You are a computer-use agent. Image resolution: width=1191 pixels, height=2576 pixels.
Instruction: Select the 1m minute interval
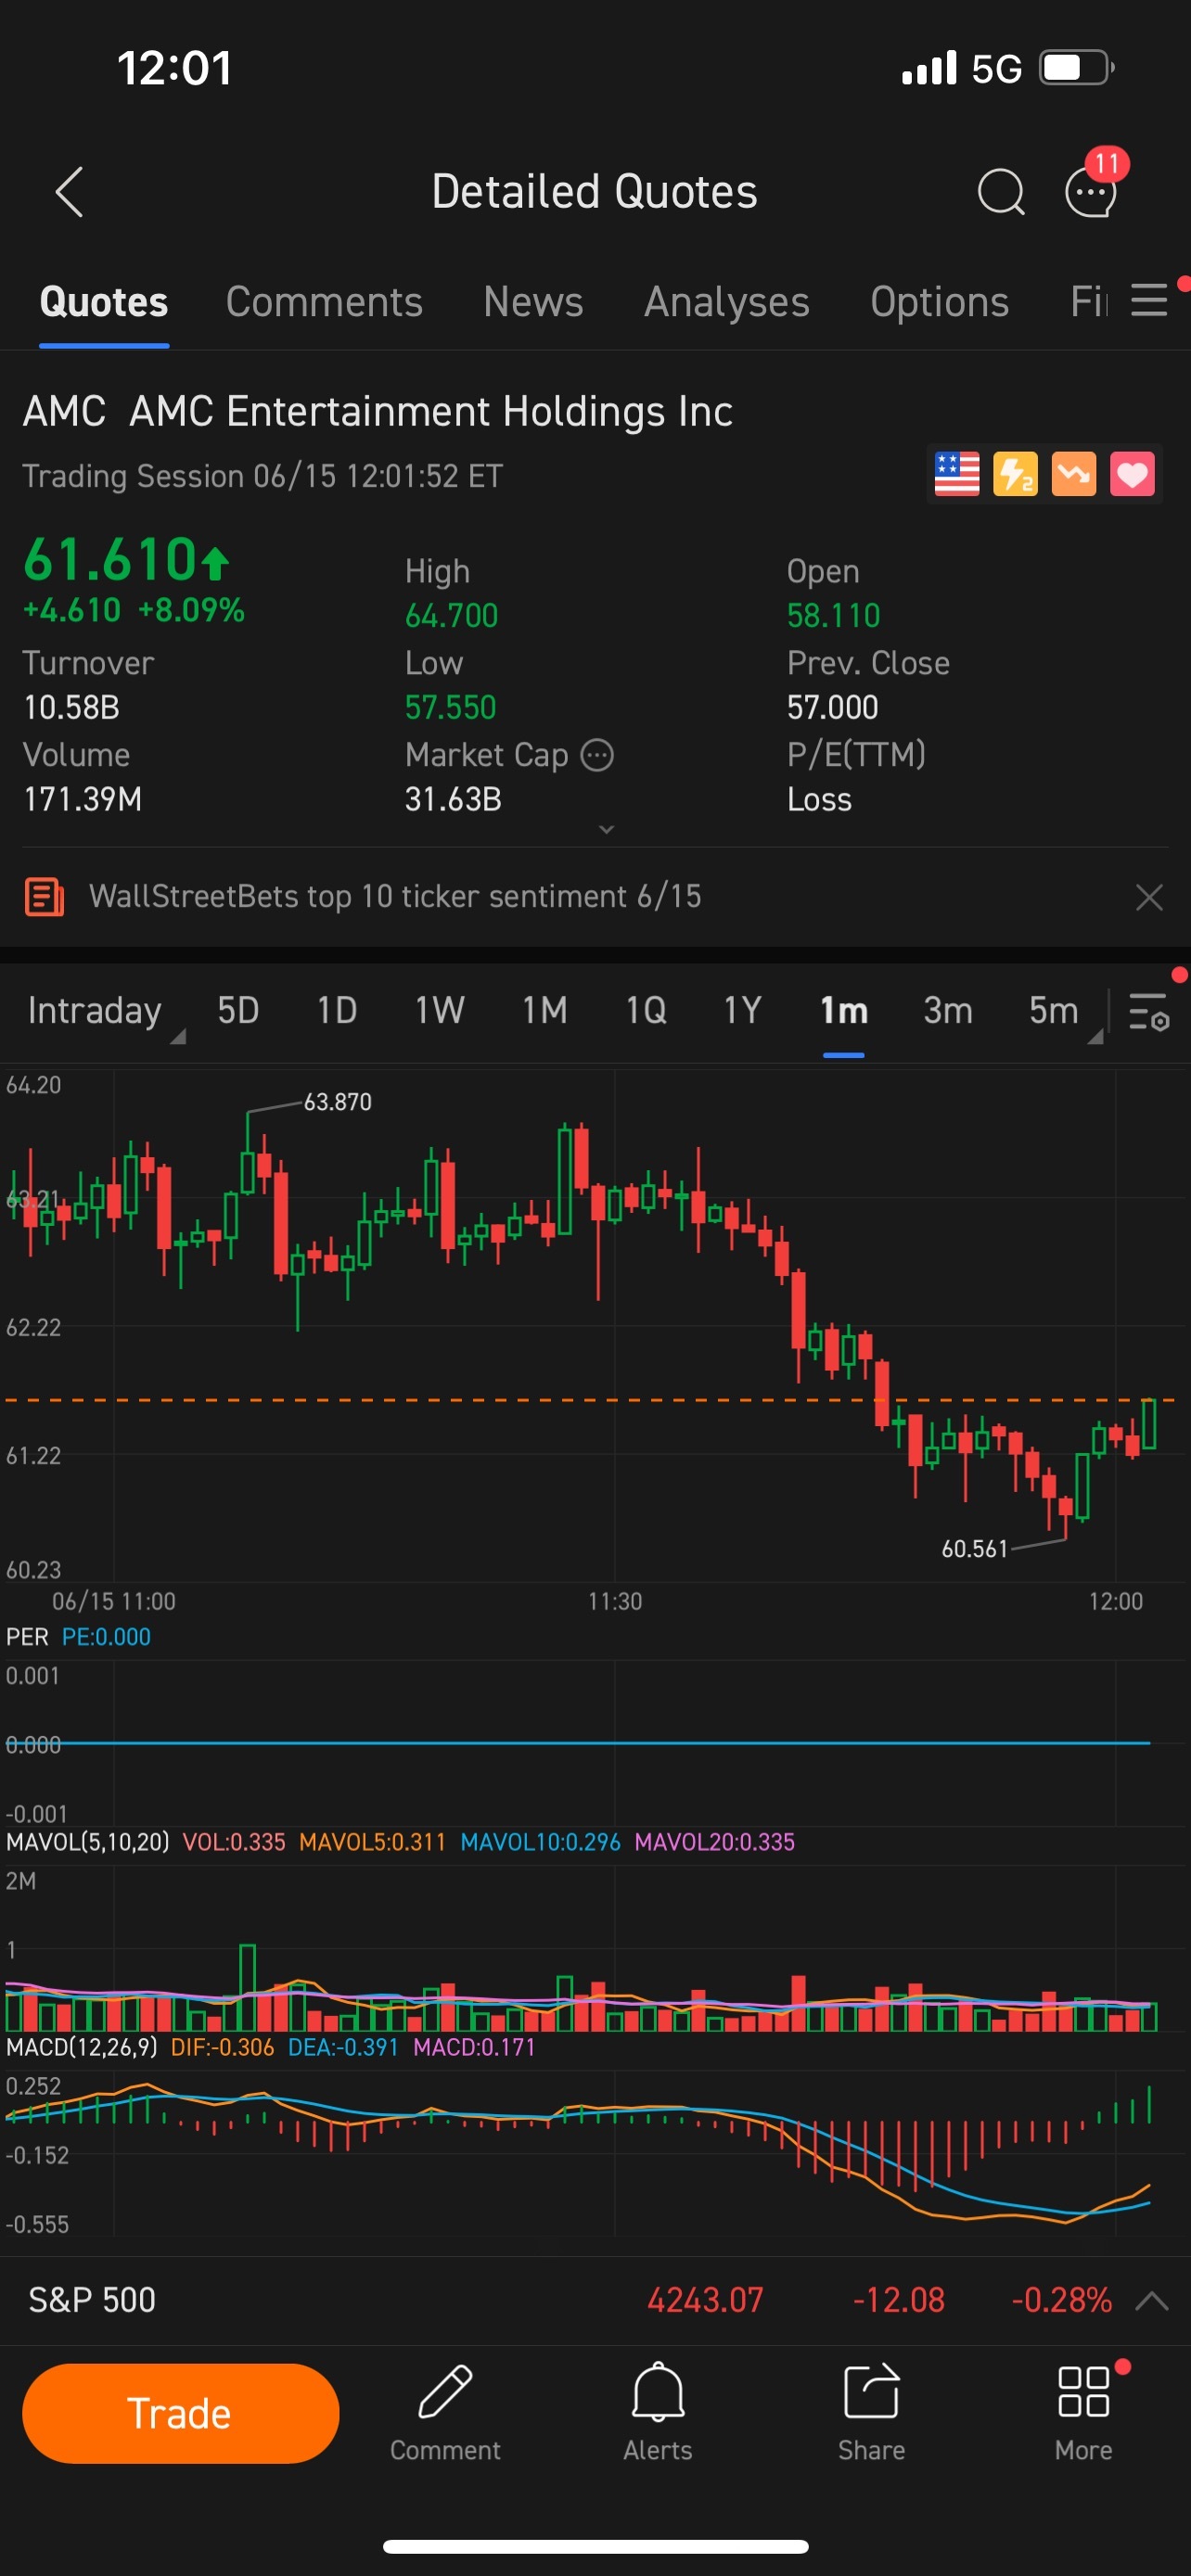[843, 1010]
